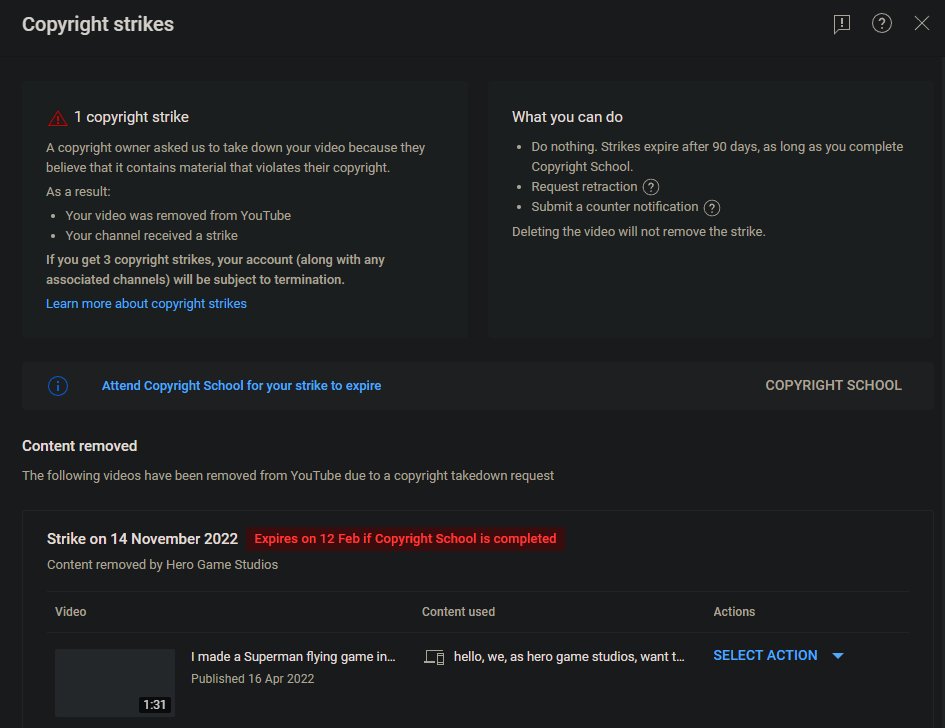This screenshot has height=728, width=945.
Task: Click Submit a counter notification text
Action: click(x=615, y=207)
